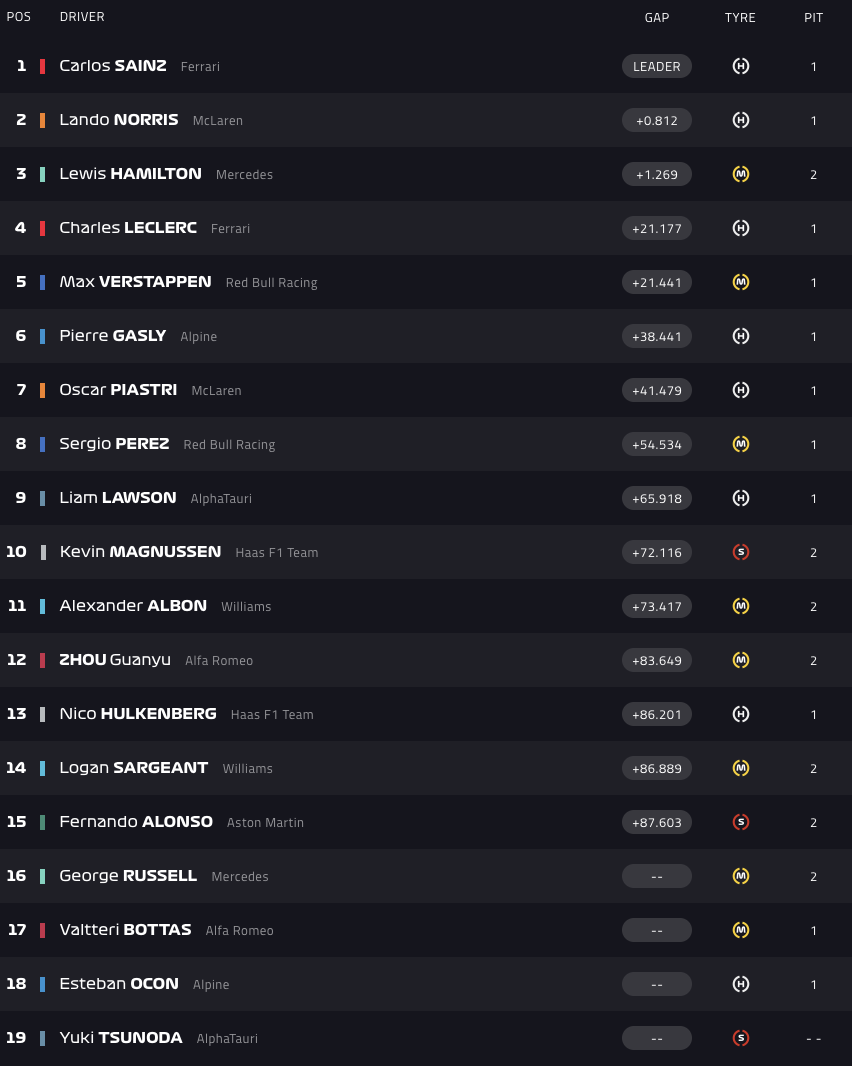Screen dimensions: 852x1066
Task: Select George Russell's row name
Action: pos(128,876)
